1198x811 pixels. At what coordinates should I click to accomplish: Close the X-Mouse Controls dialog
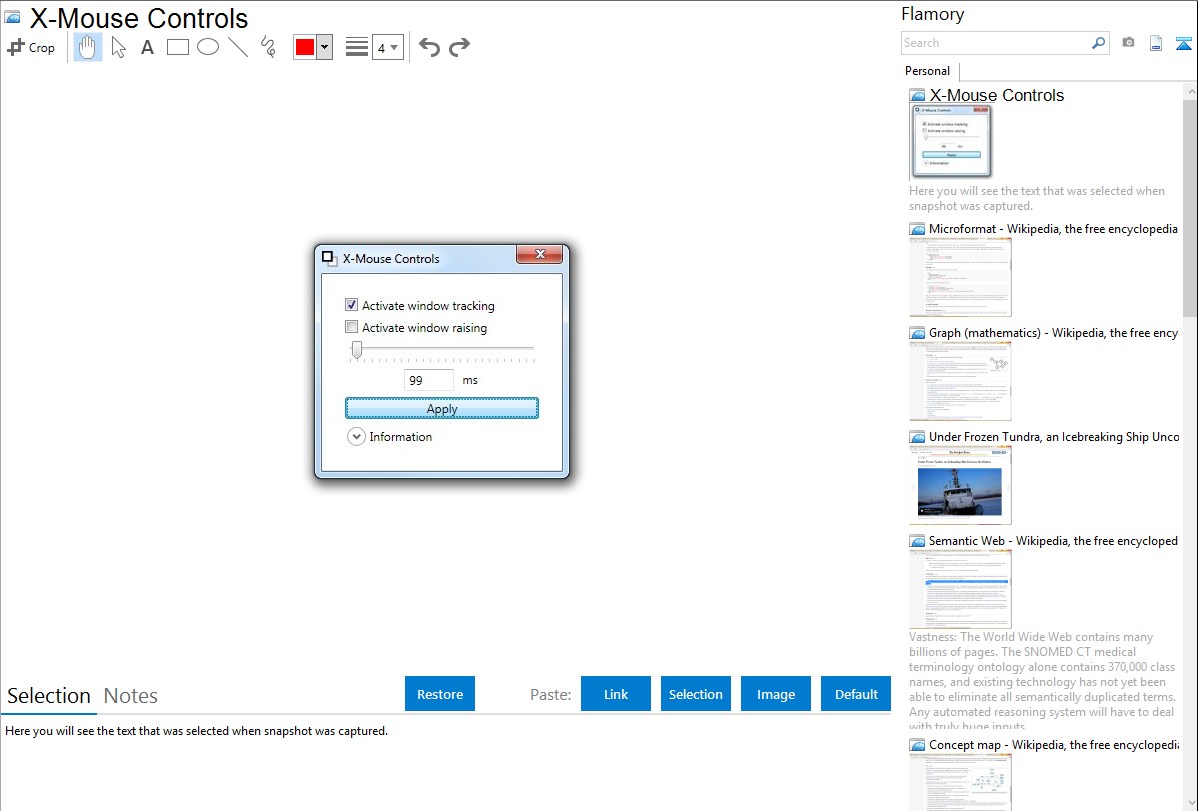click(540, 254)
